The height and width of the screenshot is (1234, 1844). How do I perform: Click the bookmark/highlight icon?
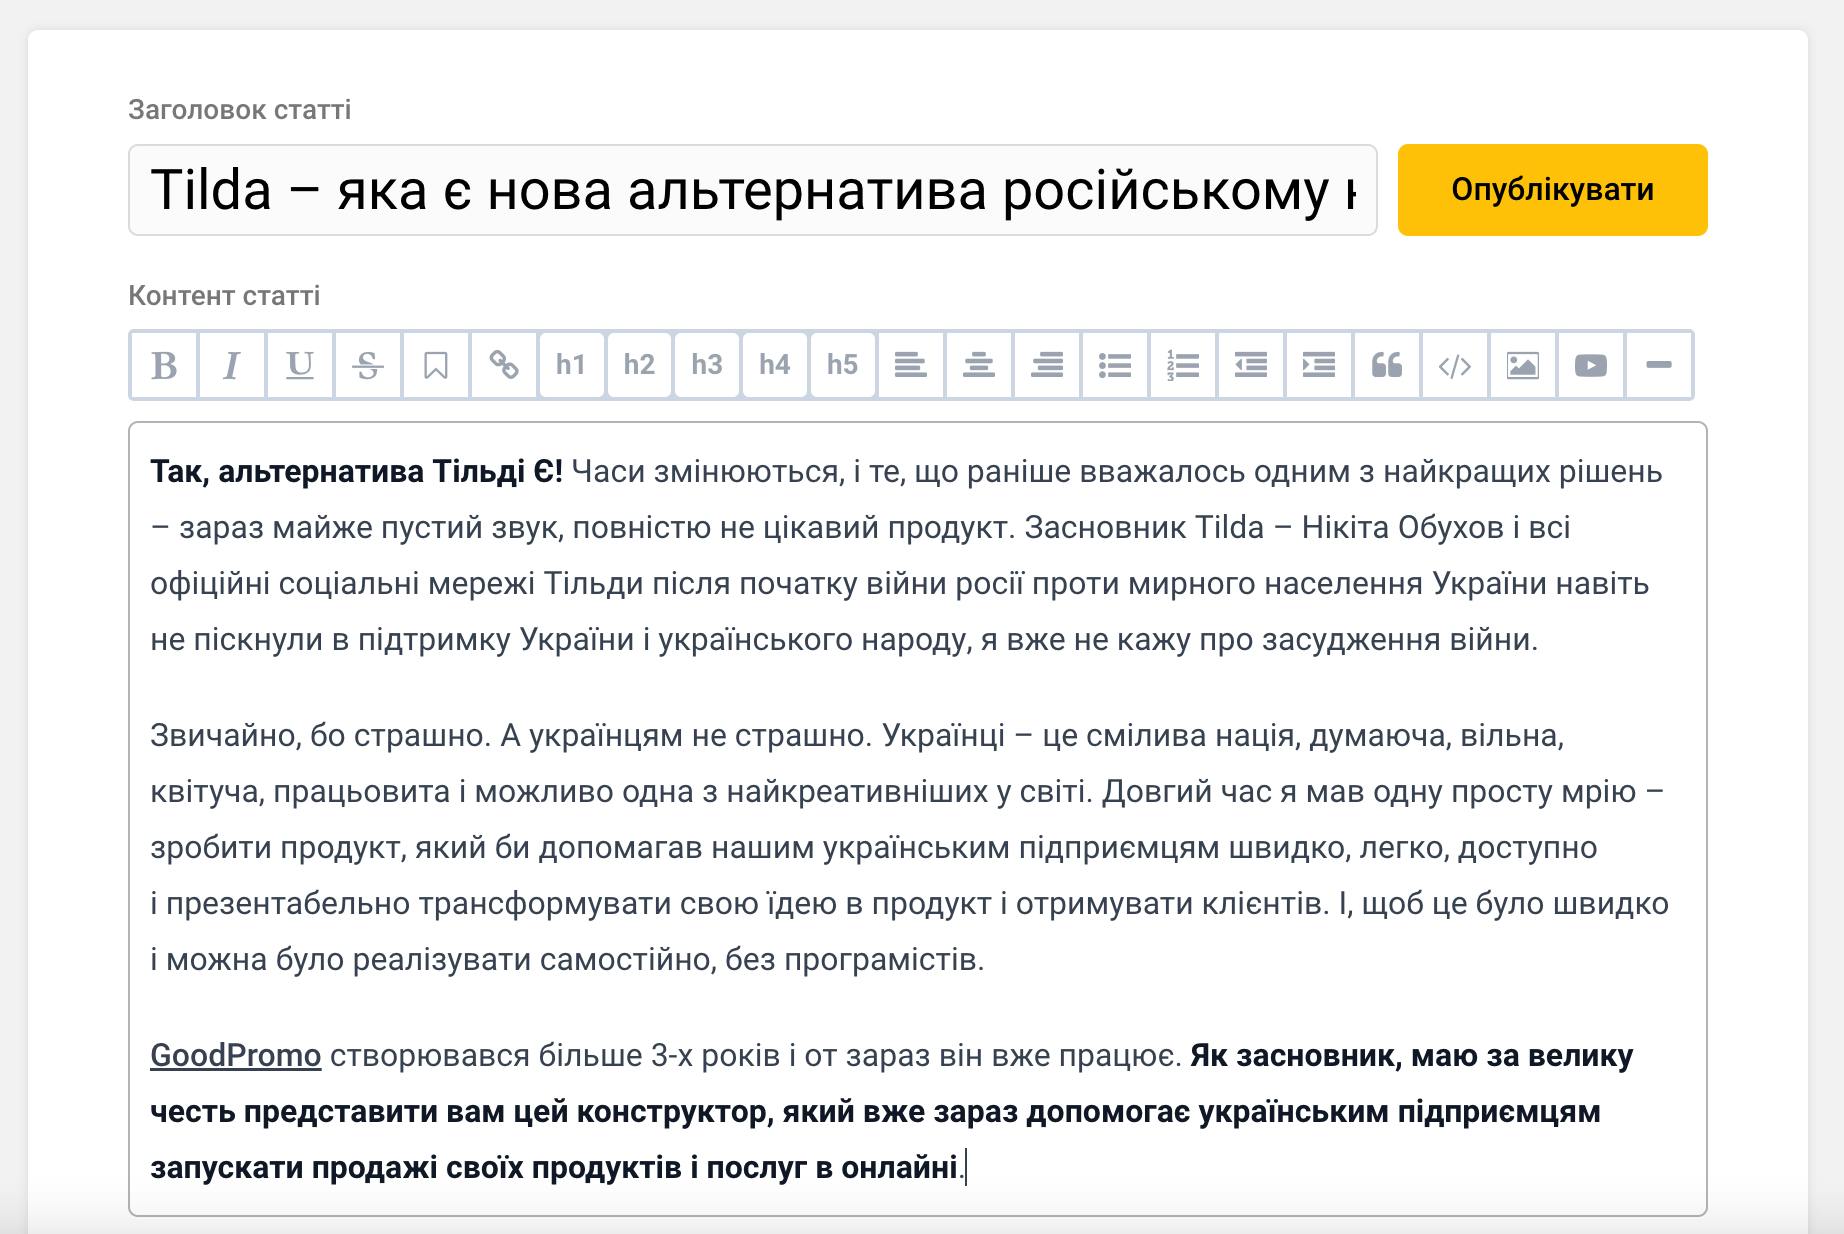(436, 365)
